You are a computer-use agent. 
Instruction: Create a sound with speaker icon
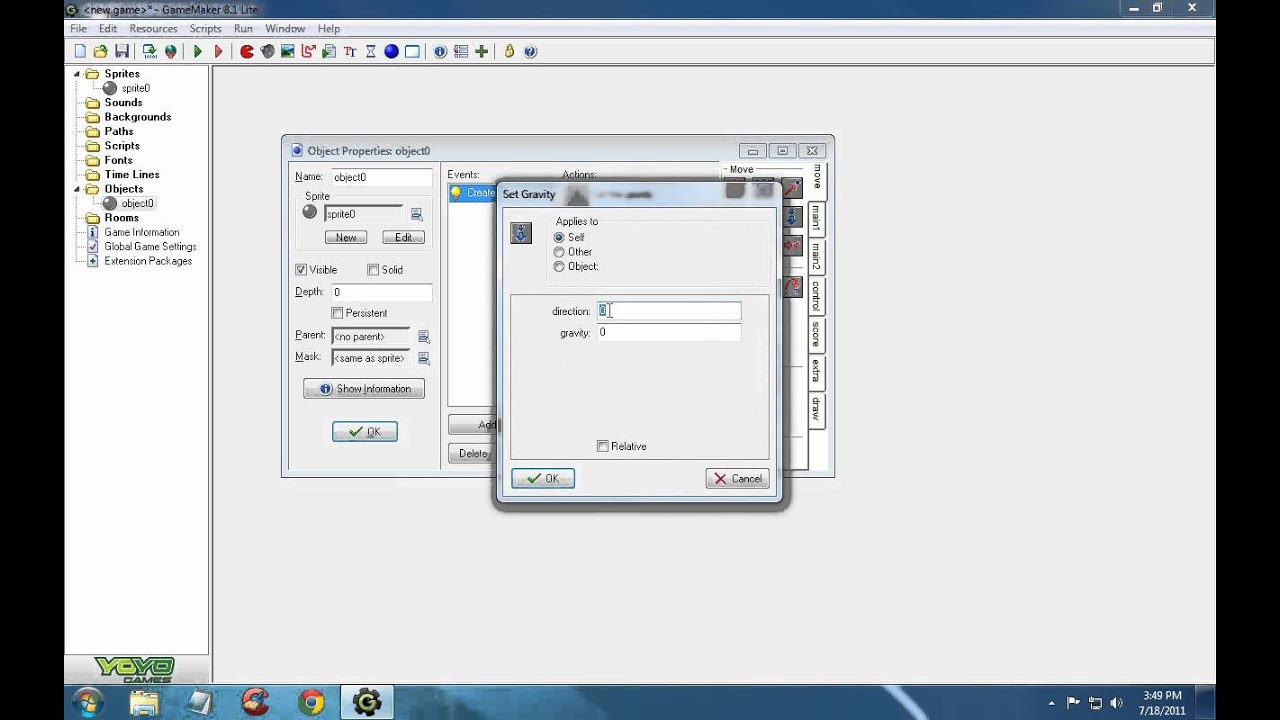[267, 51]
